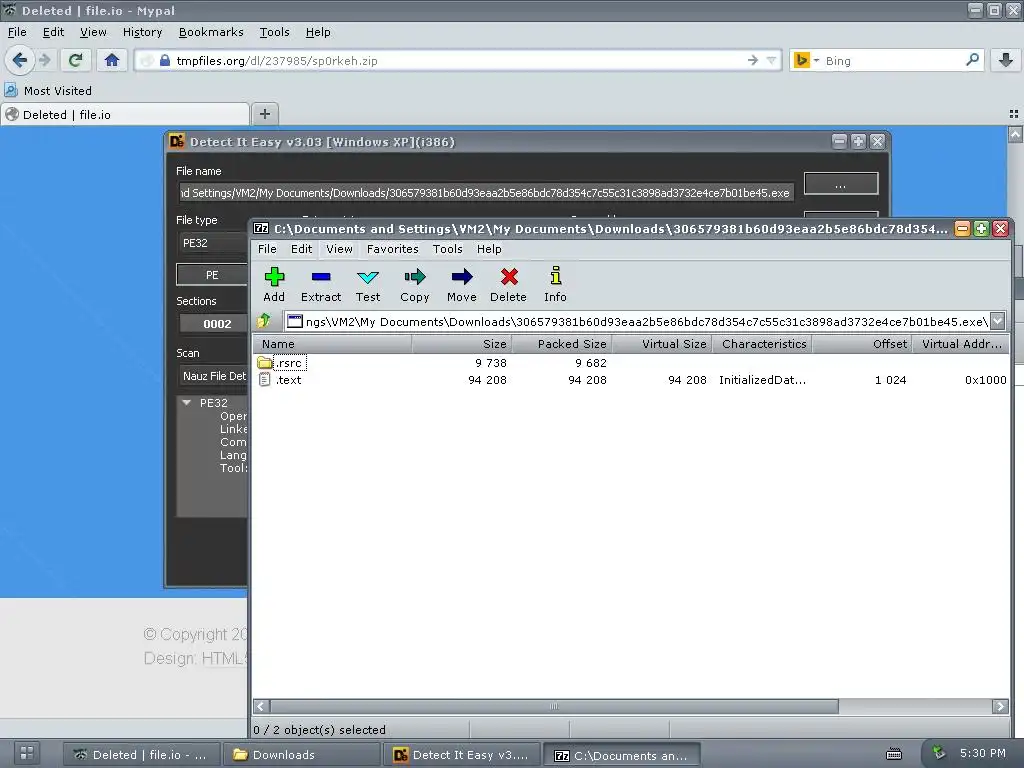Open the 7-Zip Tools menu
1024x768 pixels.
coord(447,249)
